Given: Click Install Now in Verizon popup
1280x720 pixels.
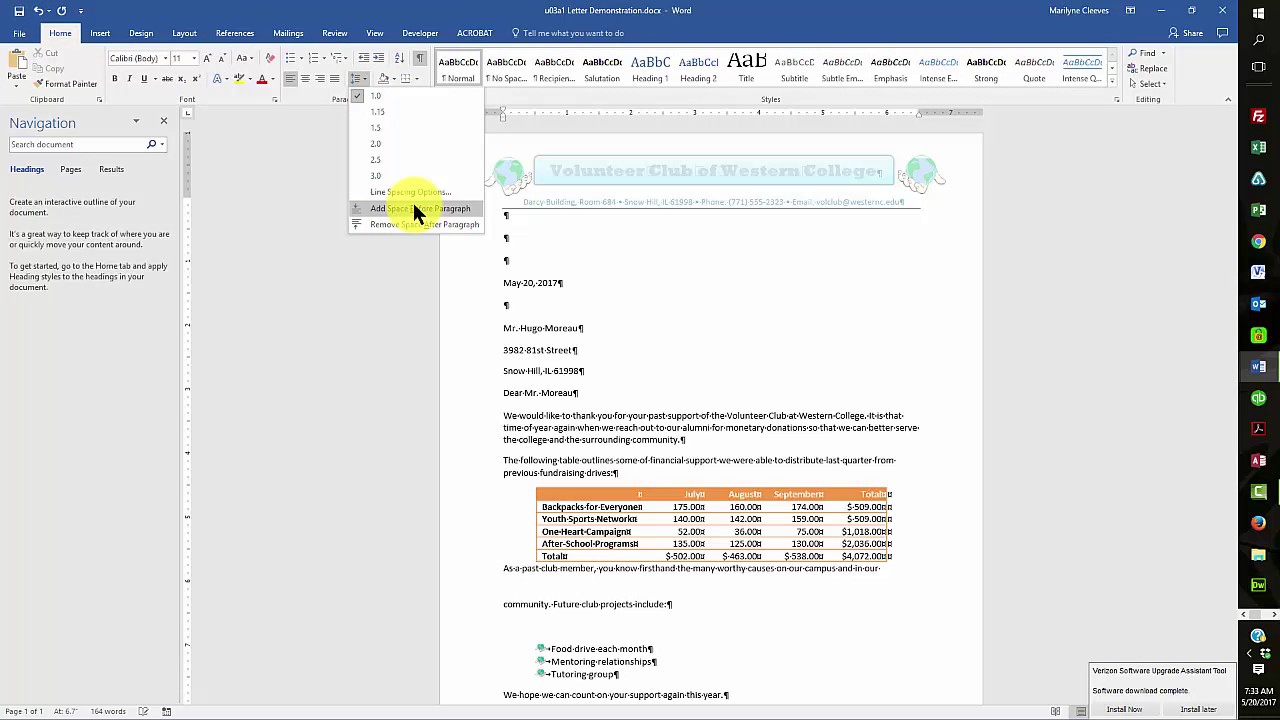Looking at the screenshot, I should tap(1124, 709).
